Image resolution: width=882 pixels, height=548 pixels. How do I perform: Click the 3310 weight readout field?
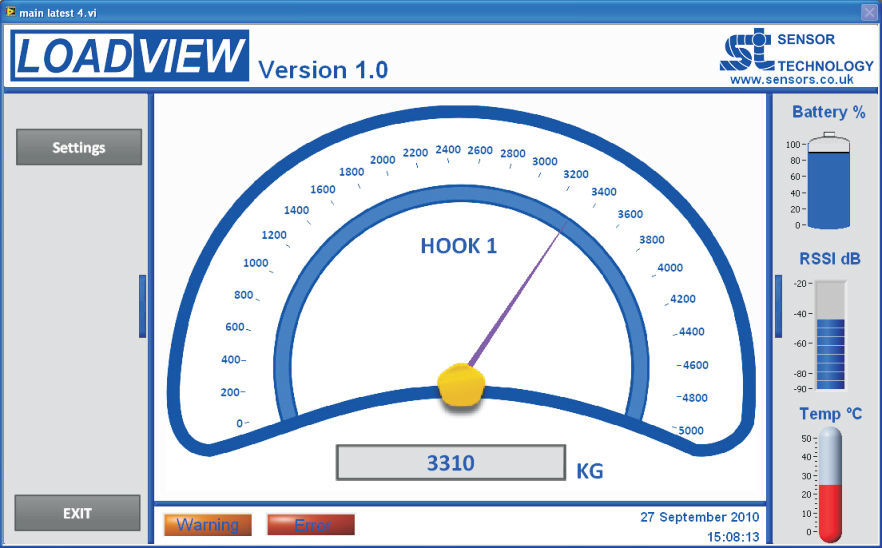(451, 464)
